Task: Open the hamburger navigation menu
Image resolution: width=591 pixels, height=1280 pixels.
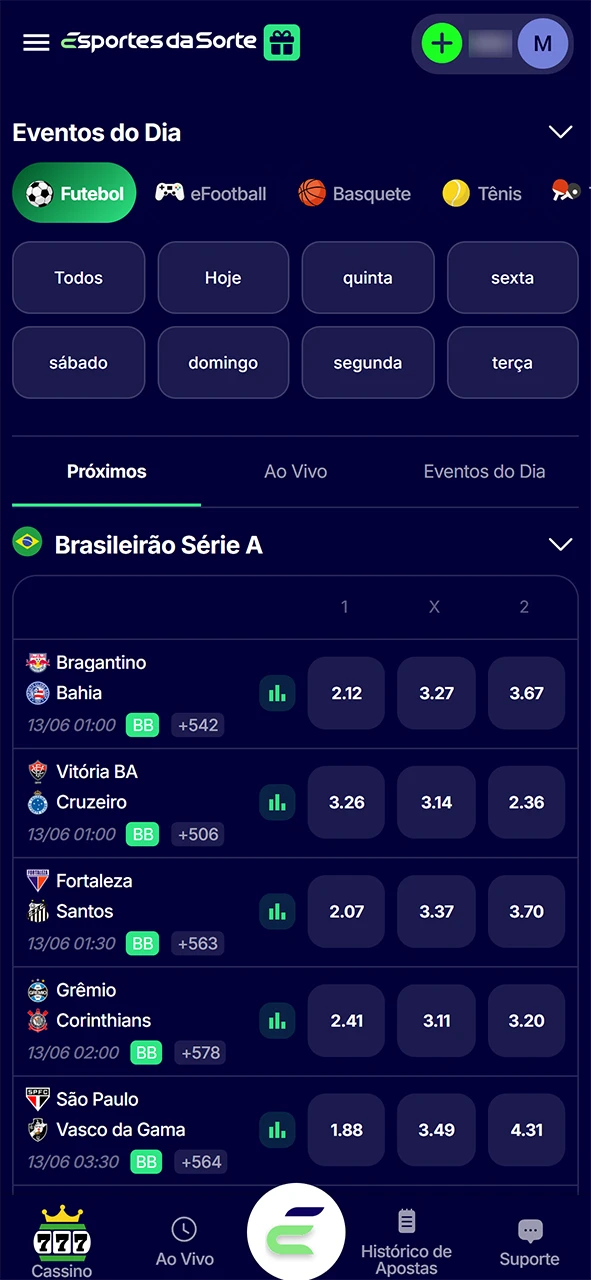Action: tap(36, 42)
